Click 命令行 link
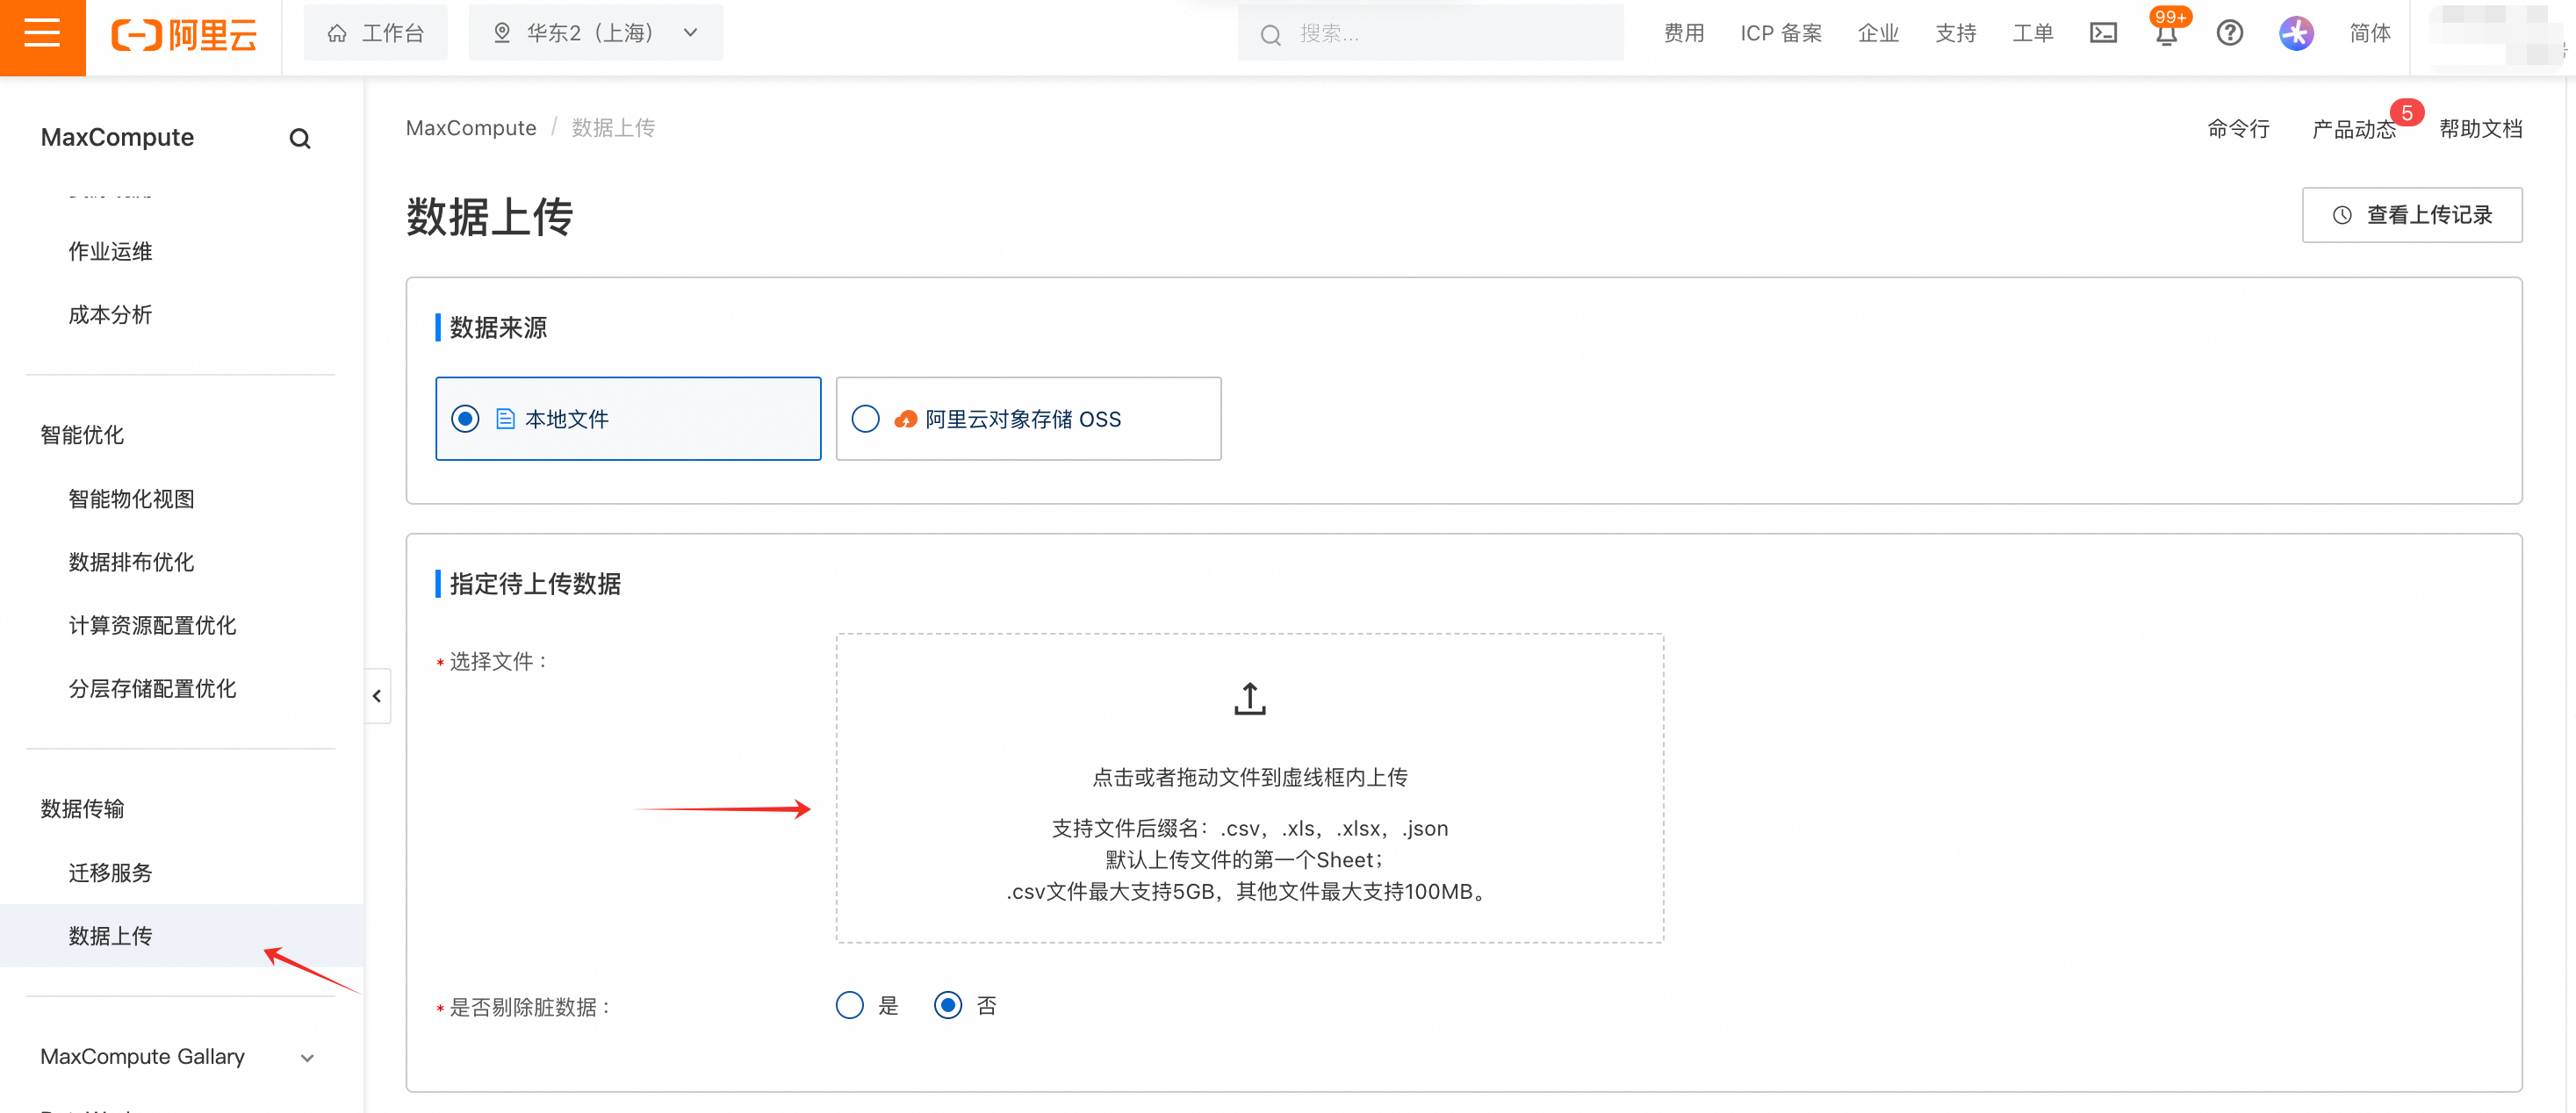Viewport: 2576px width, 1113px height. coord(2238,129)
